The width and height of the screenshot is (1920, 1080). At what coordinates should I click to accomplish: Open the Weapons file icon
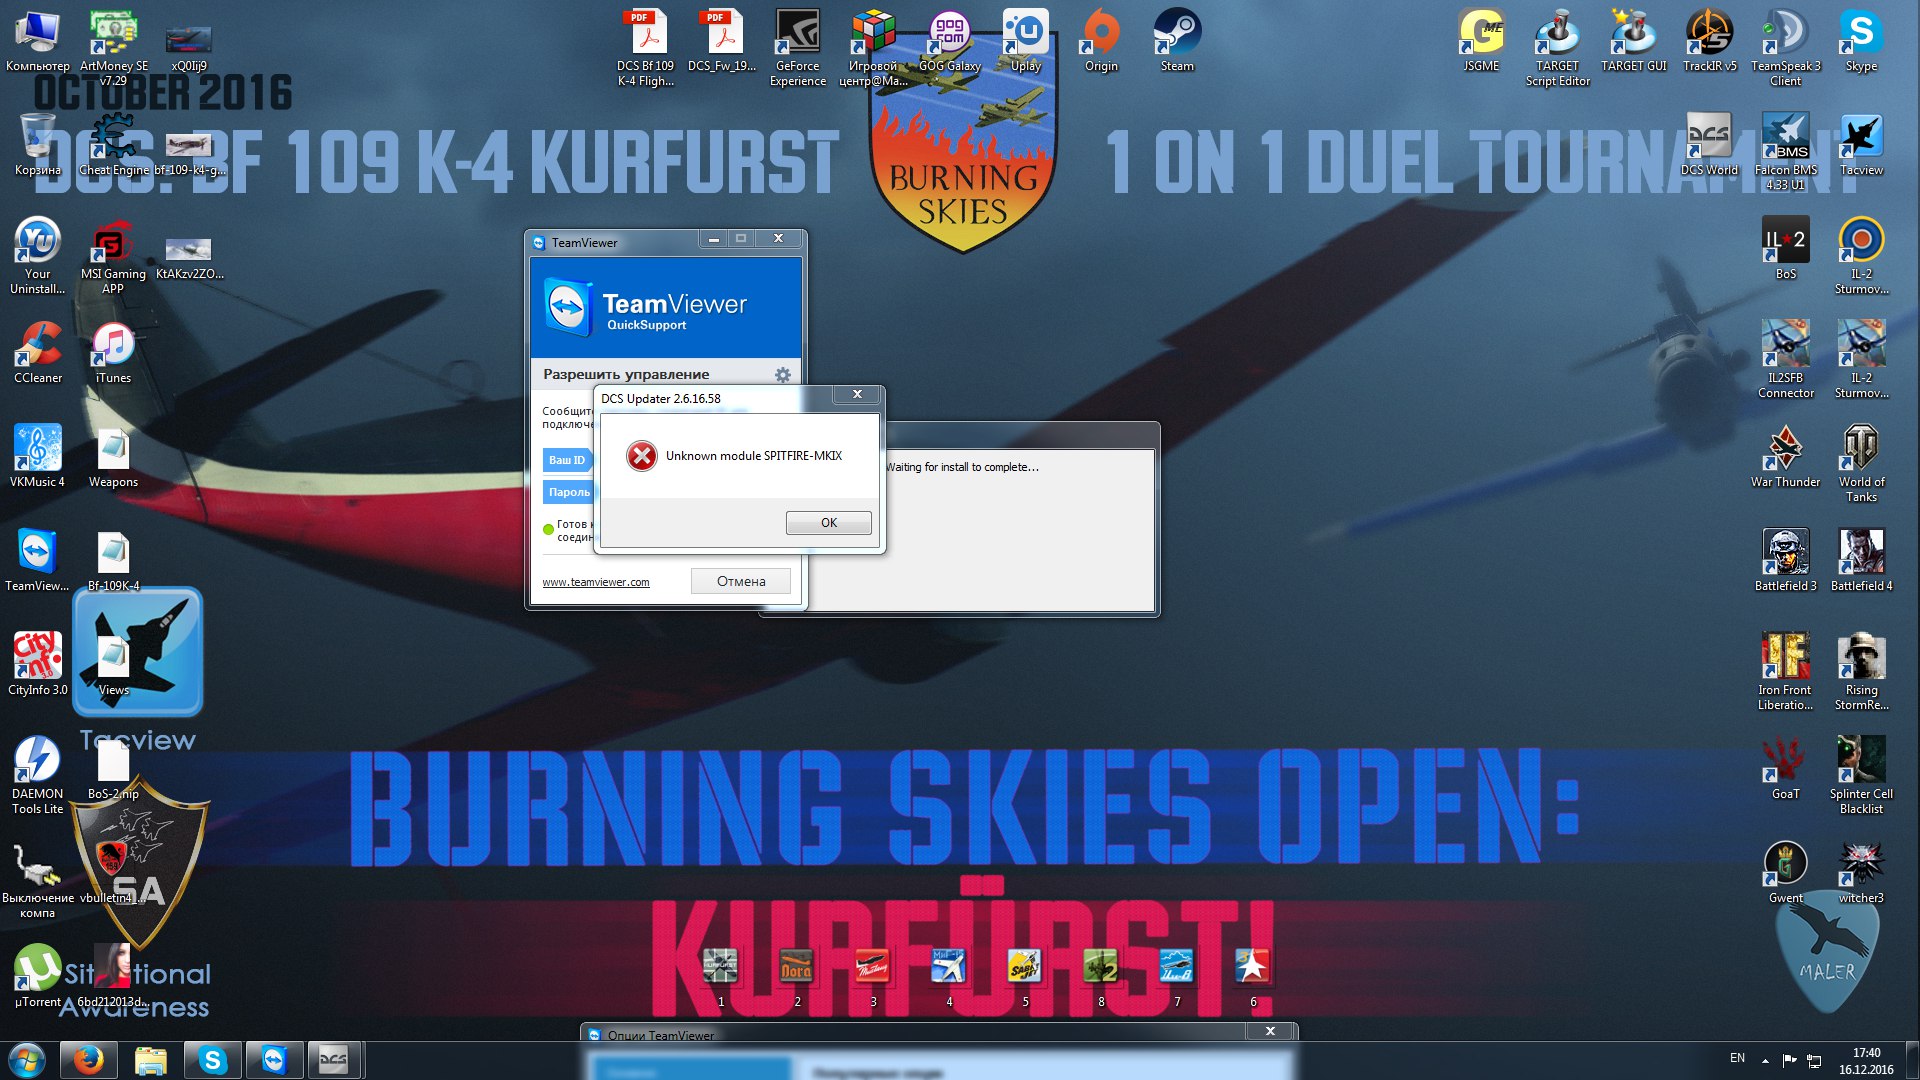coord(113,457)
